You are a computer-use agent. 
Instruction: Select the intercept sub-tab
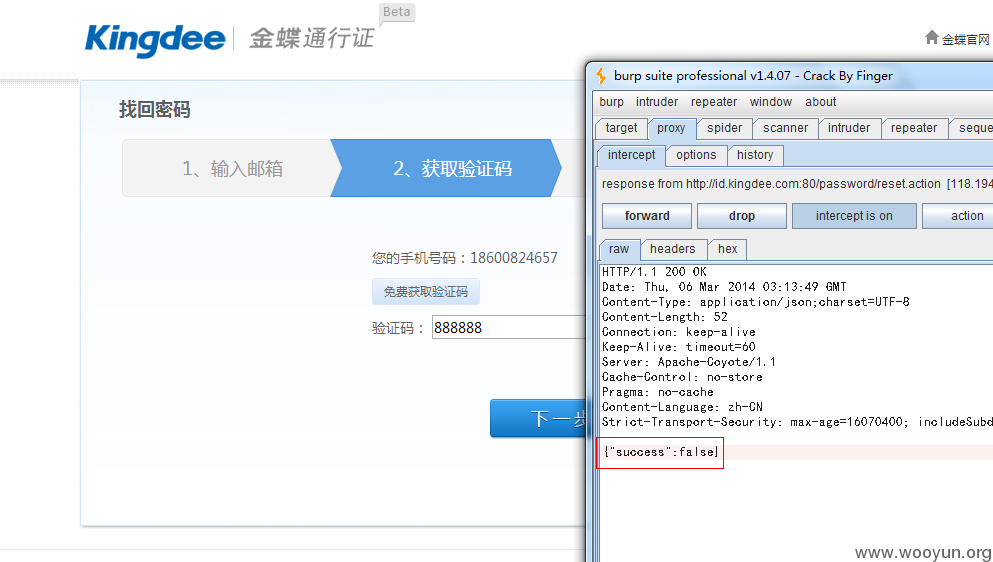(x=631, y=155)
